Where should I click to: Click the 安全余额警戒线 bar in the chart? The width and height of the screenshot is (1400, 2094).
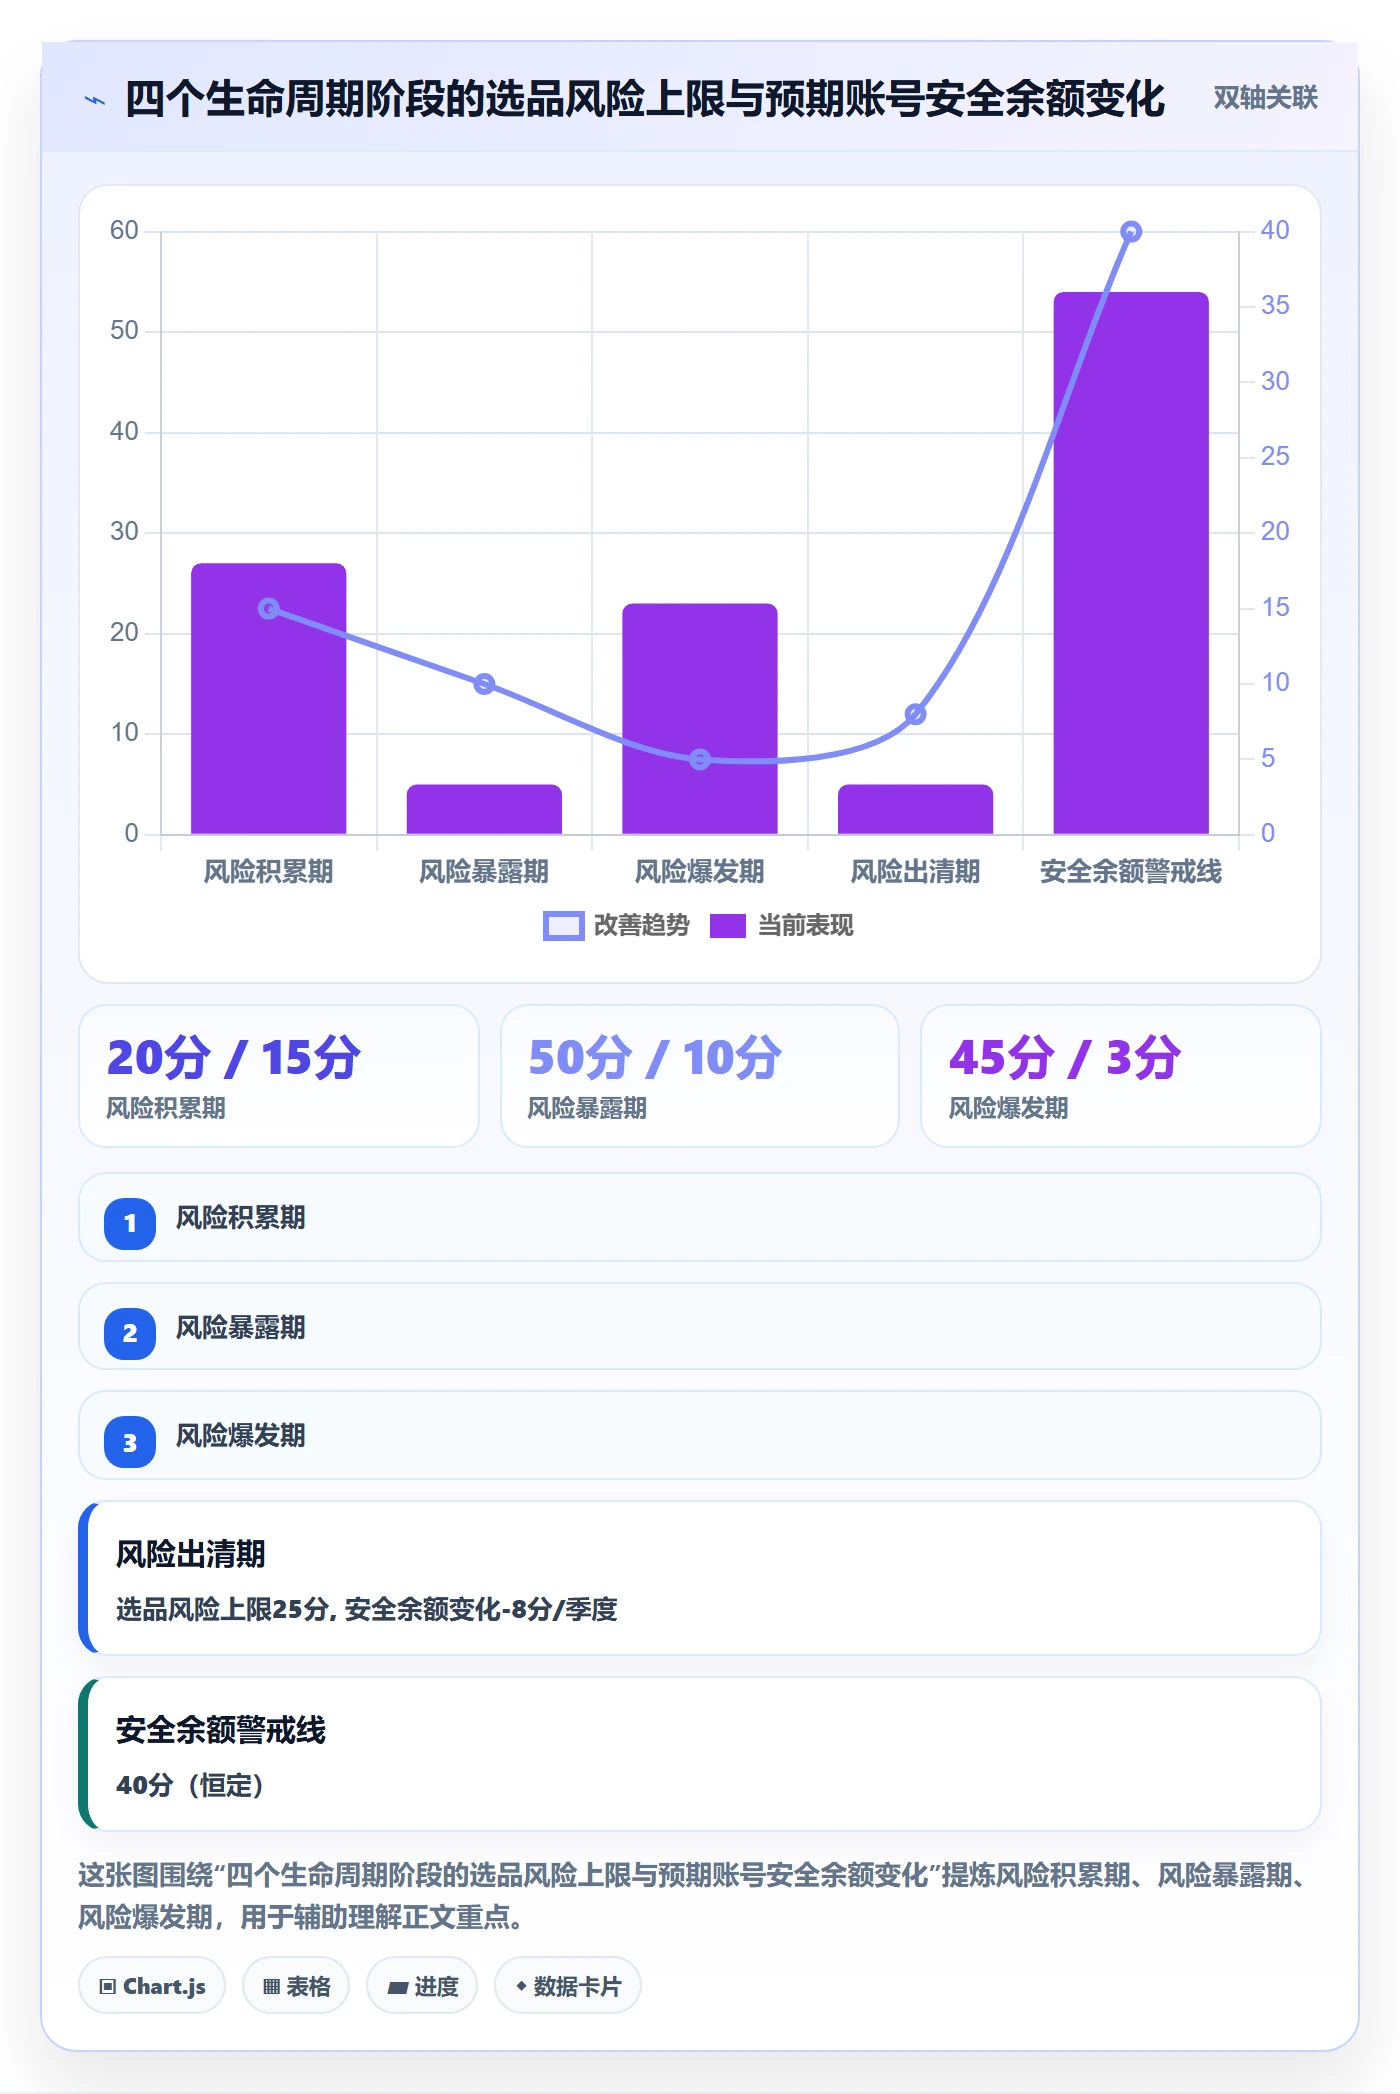pyautogui.click(x=1131, y=563)
